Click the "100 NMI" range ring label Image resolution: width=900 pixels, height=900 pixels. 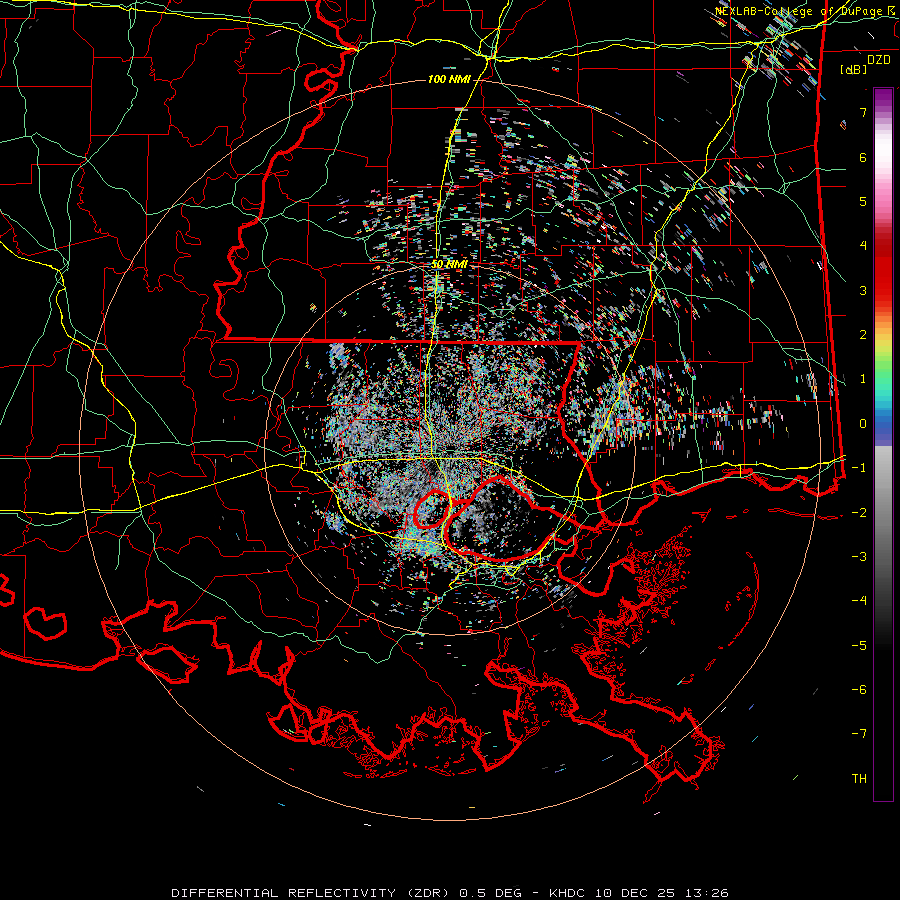click(449, 79)
